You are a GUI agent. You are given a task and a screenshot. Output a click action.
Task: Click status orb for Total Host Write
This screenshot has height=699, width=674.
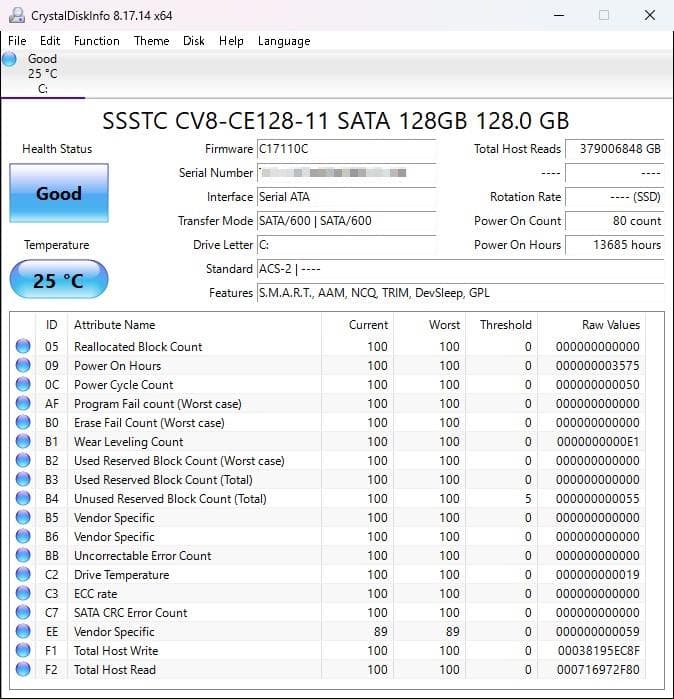click(23, 651)
